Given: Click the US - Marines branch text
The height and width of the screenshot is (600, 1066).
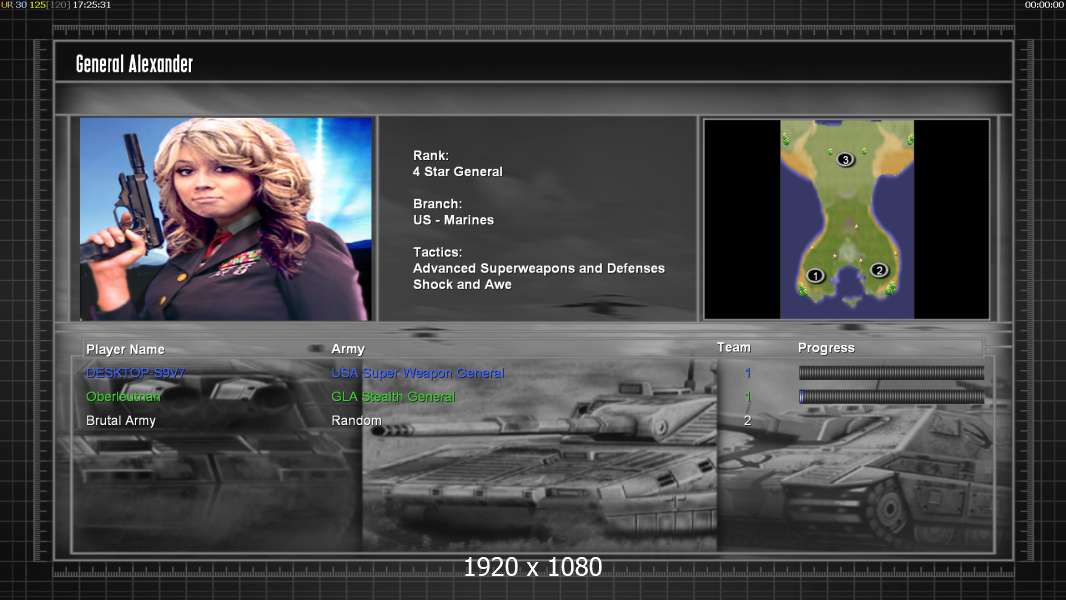Looking at the screenshot, I should click(x=453, y=220).
